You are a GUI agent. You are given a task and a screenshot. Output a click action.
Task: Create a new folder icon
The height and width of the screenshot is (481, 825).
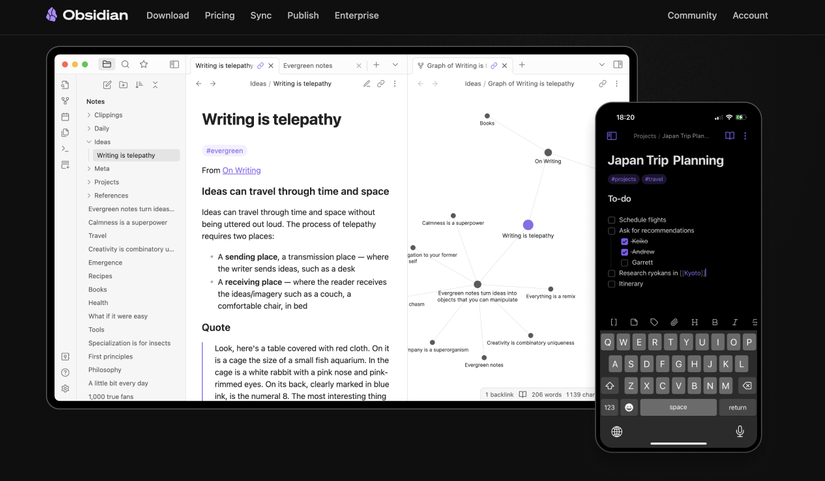tap(123, 85)
